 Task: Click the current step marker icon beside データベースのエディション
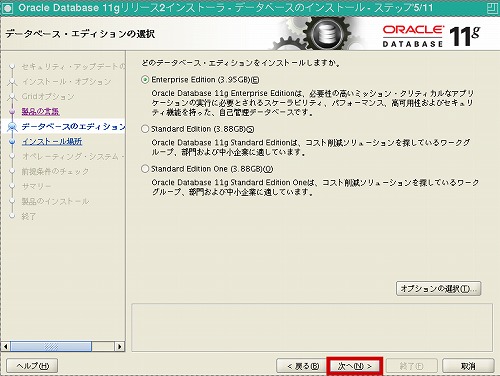[12, 127]
